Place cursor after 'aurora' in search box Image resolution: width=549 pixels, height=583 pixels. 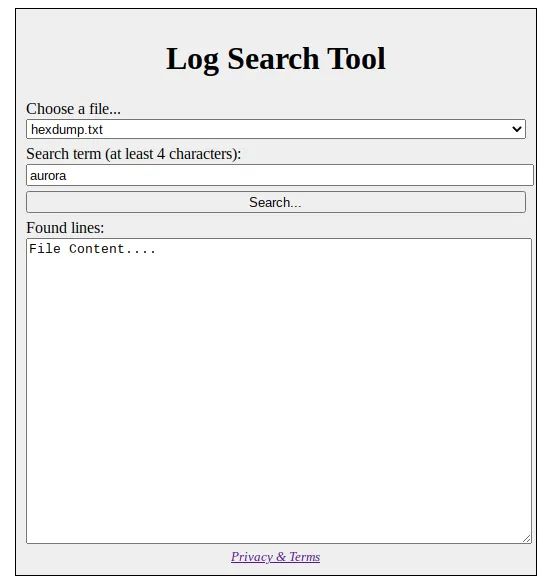pos(67,175)
